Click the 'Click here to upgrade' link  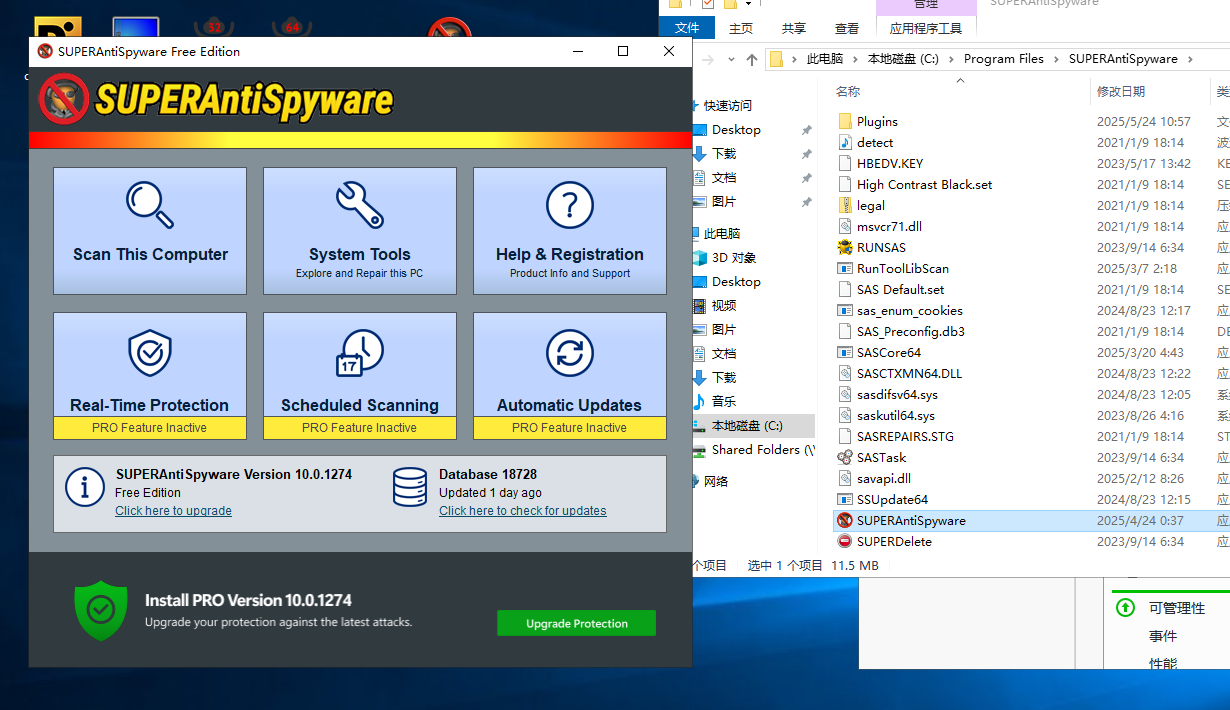(173, 511)
